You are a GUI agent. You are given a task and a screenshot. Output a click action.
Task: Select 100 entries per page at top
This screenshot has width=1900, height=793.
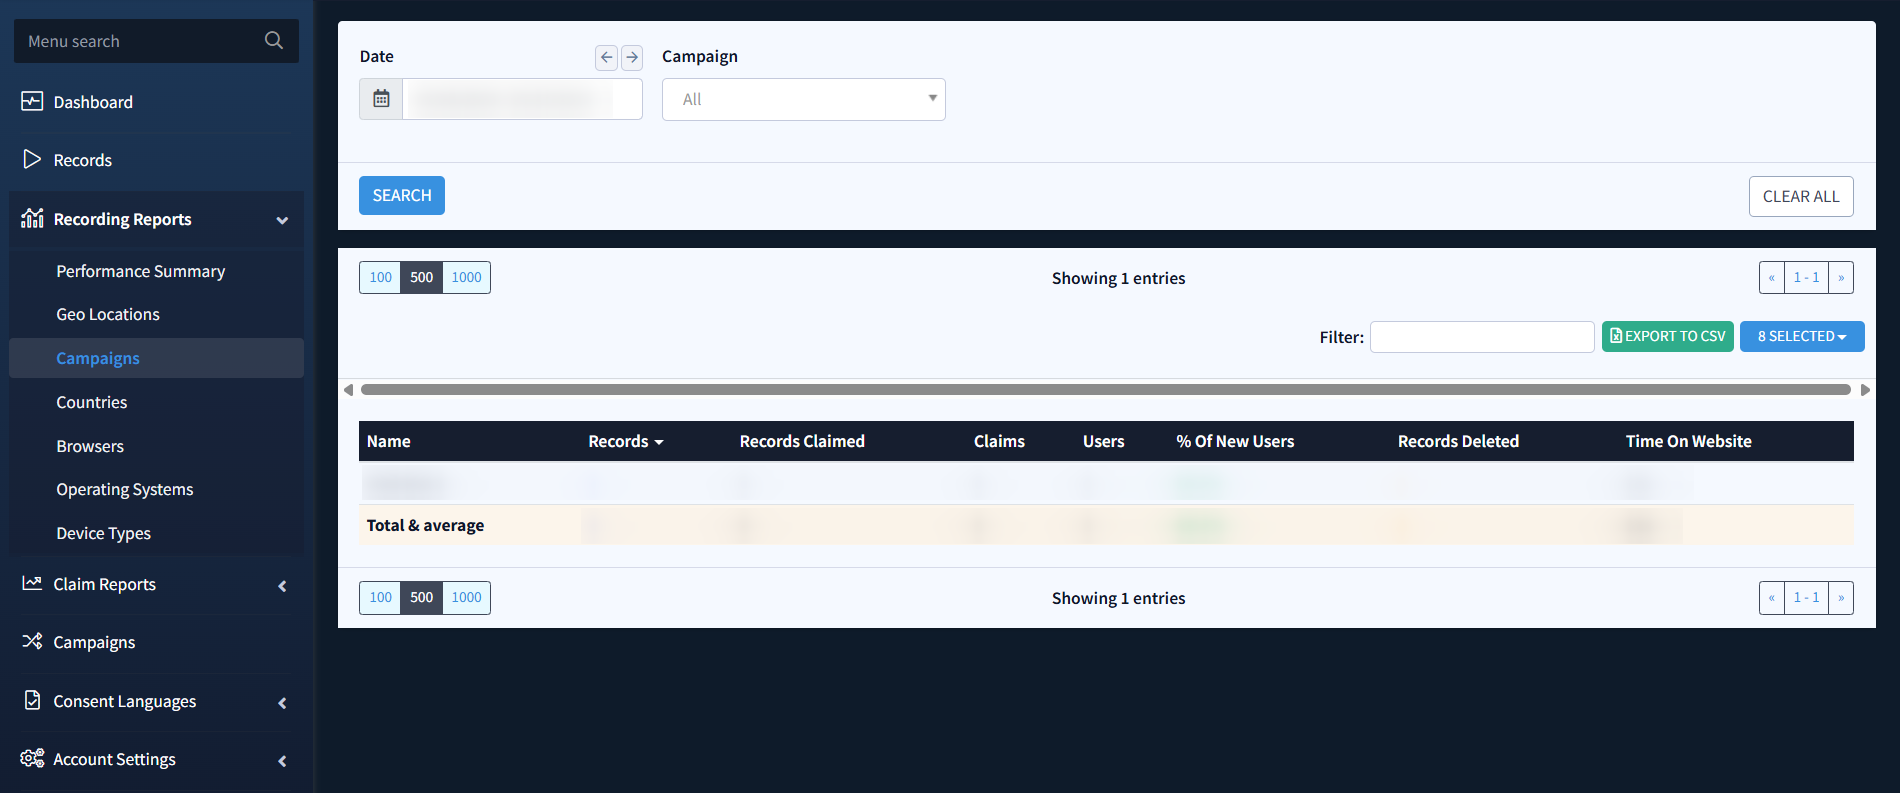[x=380, y=278]
